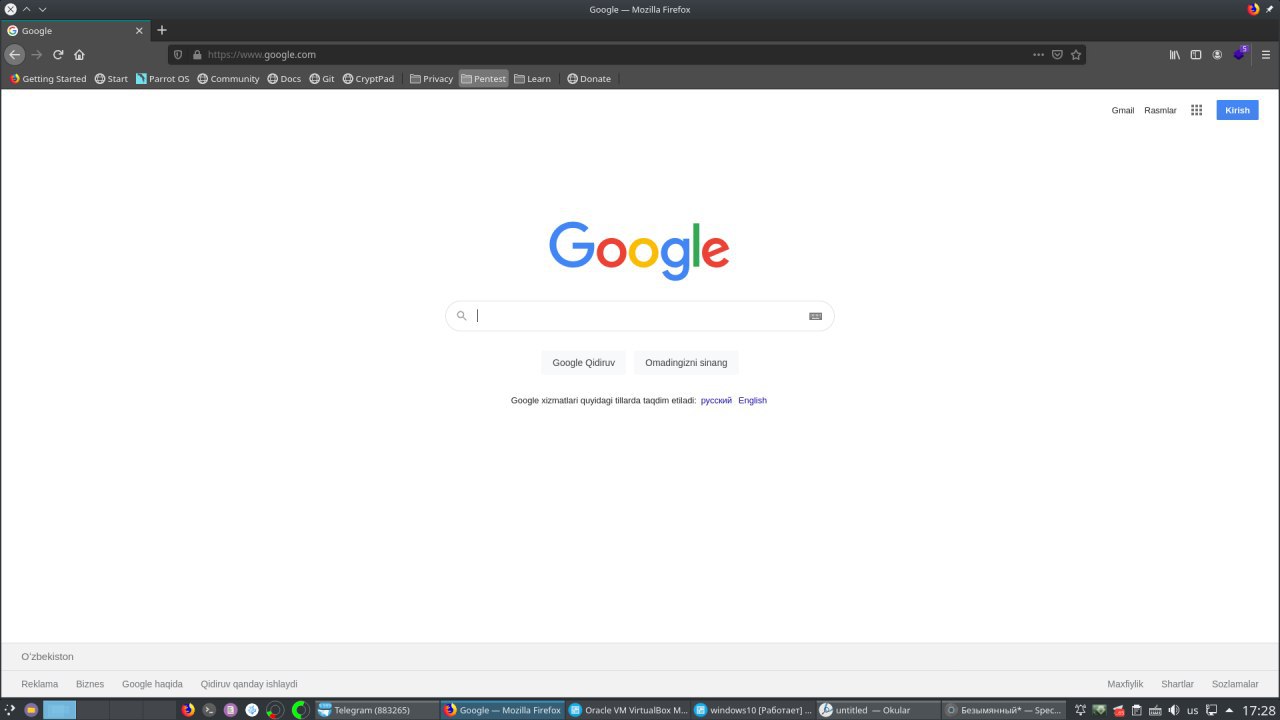Open the Parrot OS bookmark
Screen dimensions: 1280x720
(162, 79)
